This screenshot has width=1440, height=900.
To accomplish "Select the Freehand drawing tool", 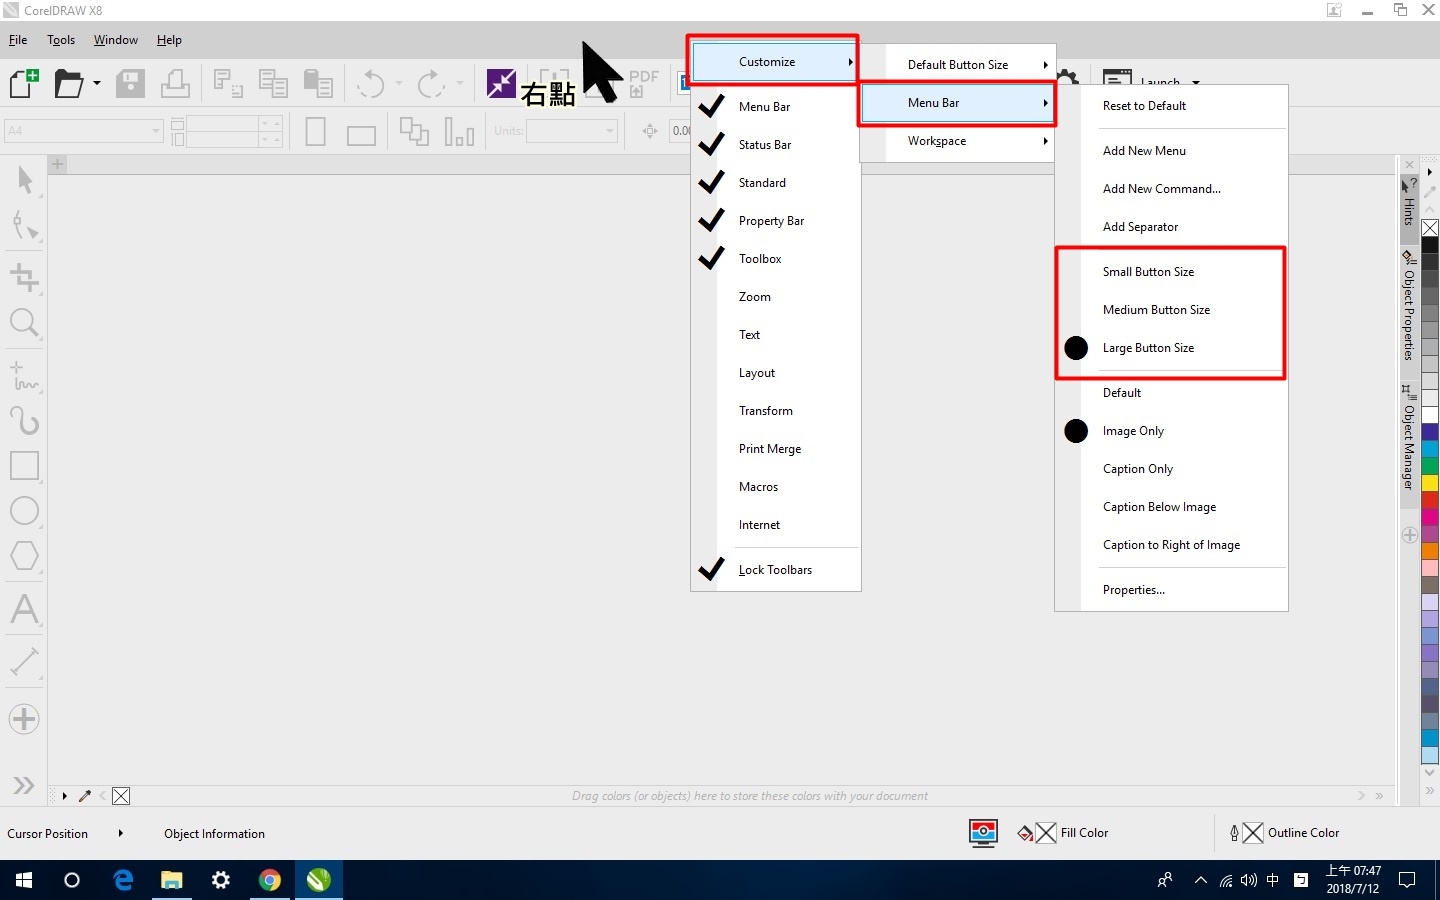I will 24,376.
